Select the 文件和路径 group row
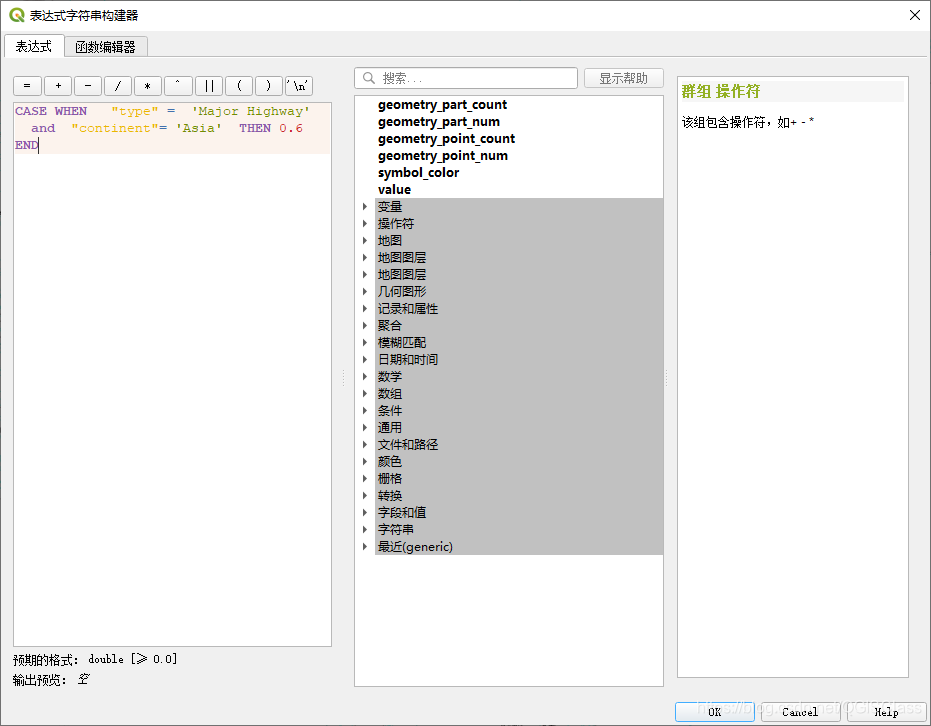Screen dimensions: 931x726 click(519, 445)
